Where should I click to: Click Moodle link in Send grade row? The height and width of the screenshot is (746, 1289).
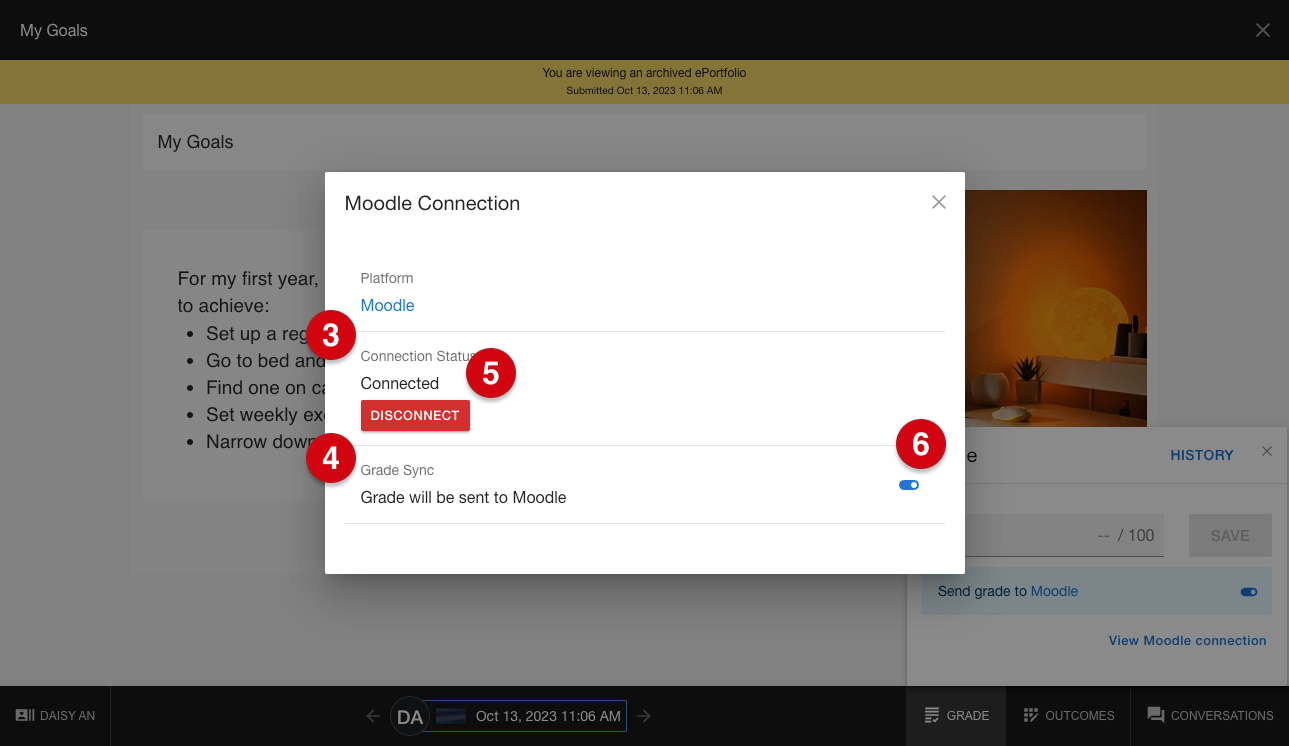click(1054, 591)
